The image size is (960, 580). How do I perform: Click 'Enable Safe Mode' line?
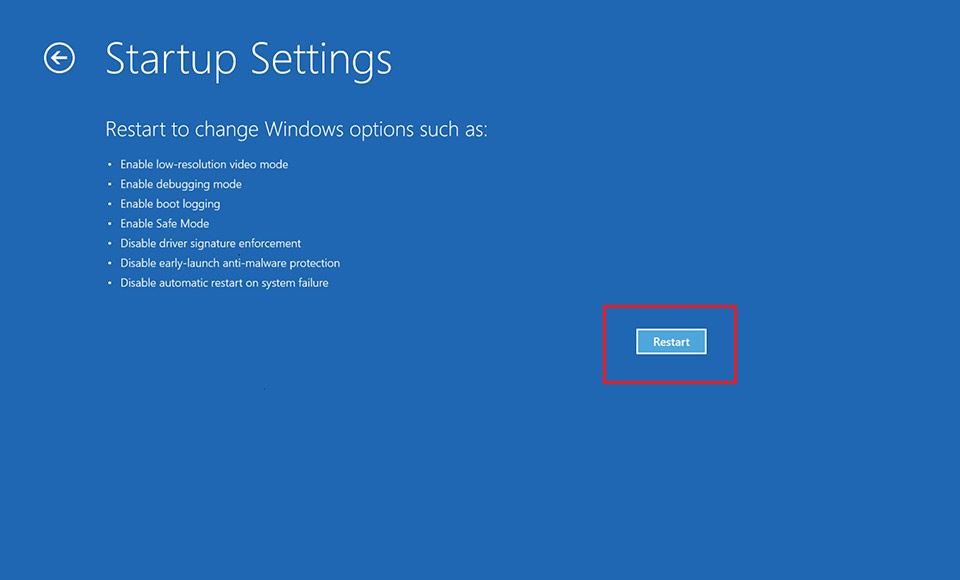pyautogui.click(x=164, y=224)
